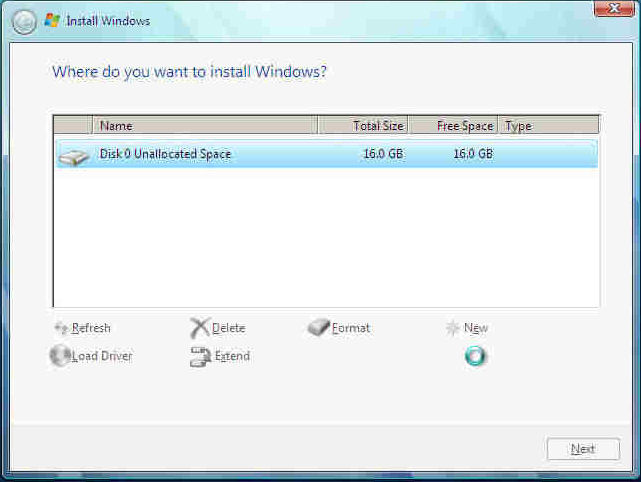This screenshot has width=641, height=482.
Task: Open the Load Driver text link
Action: (102, 356)
